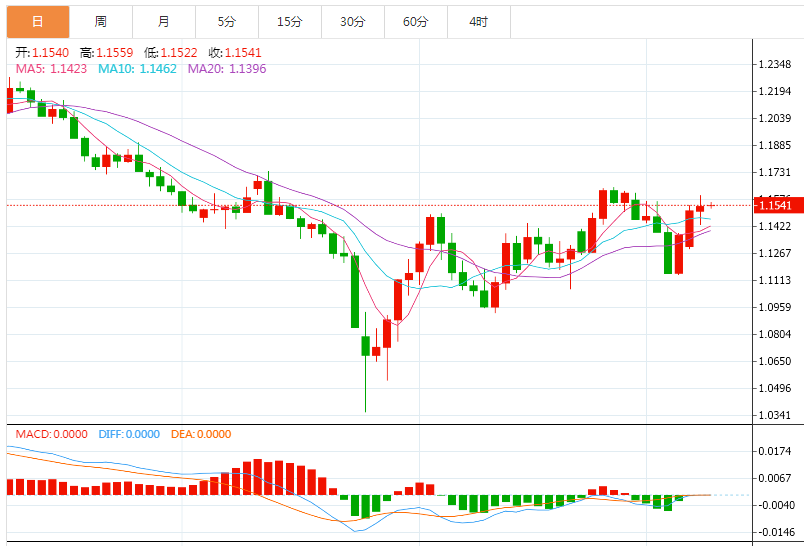
Task: Click the DEA:0.0000 label
Action: [201, 434]
